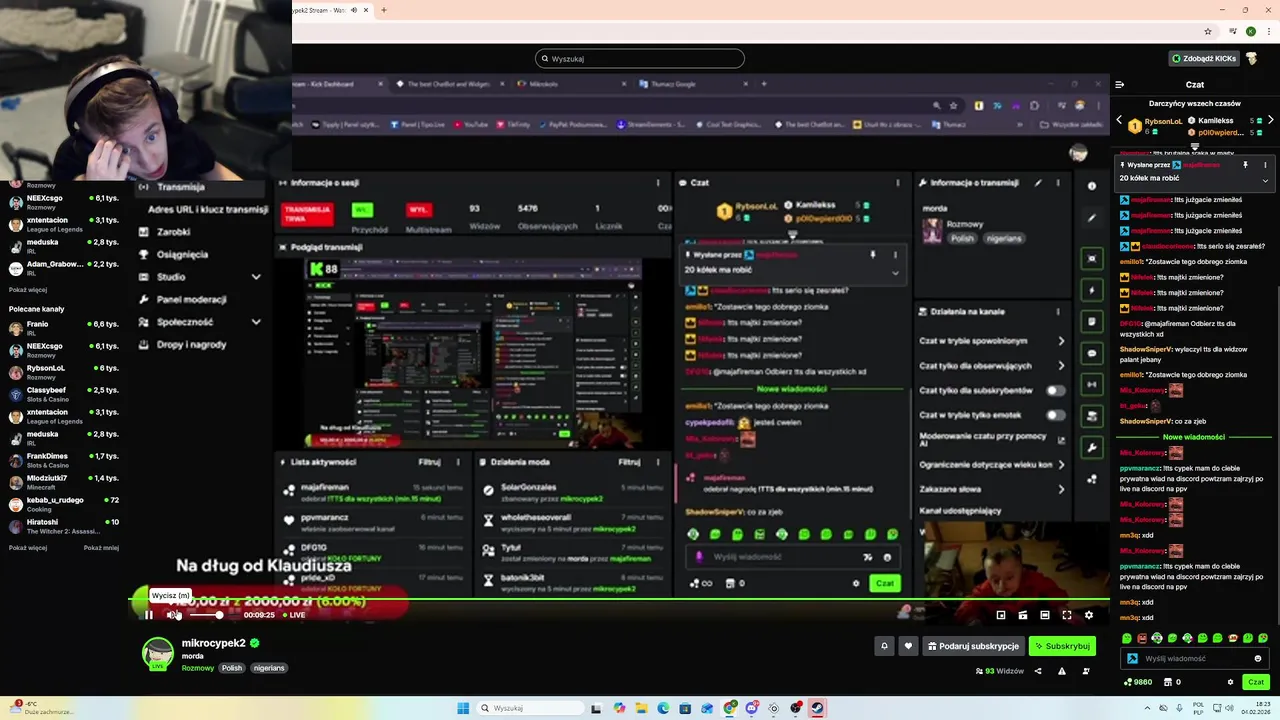Open browser menu three dots
Image resolution: width=1280 pixels, height=720 pixels.
pos(1269,31)
